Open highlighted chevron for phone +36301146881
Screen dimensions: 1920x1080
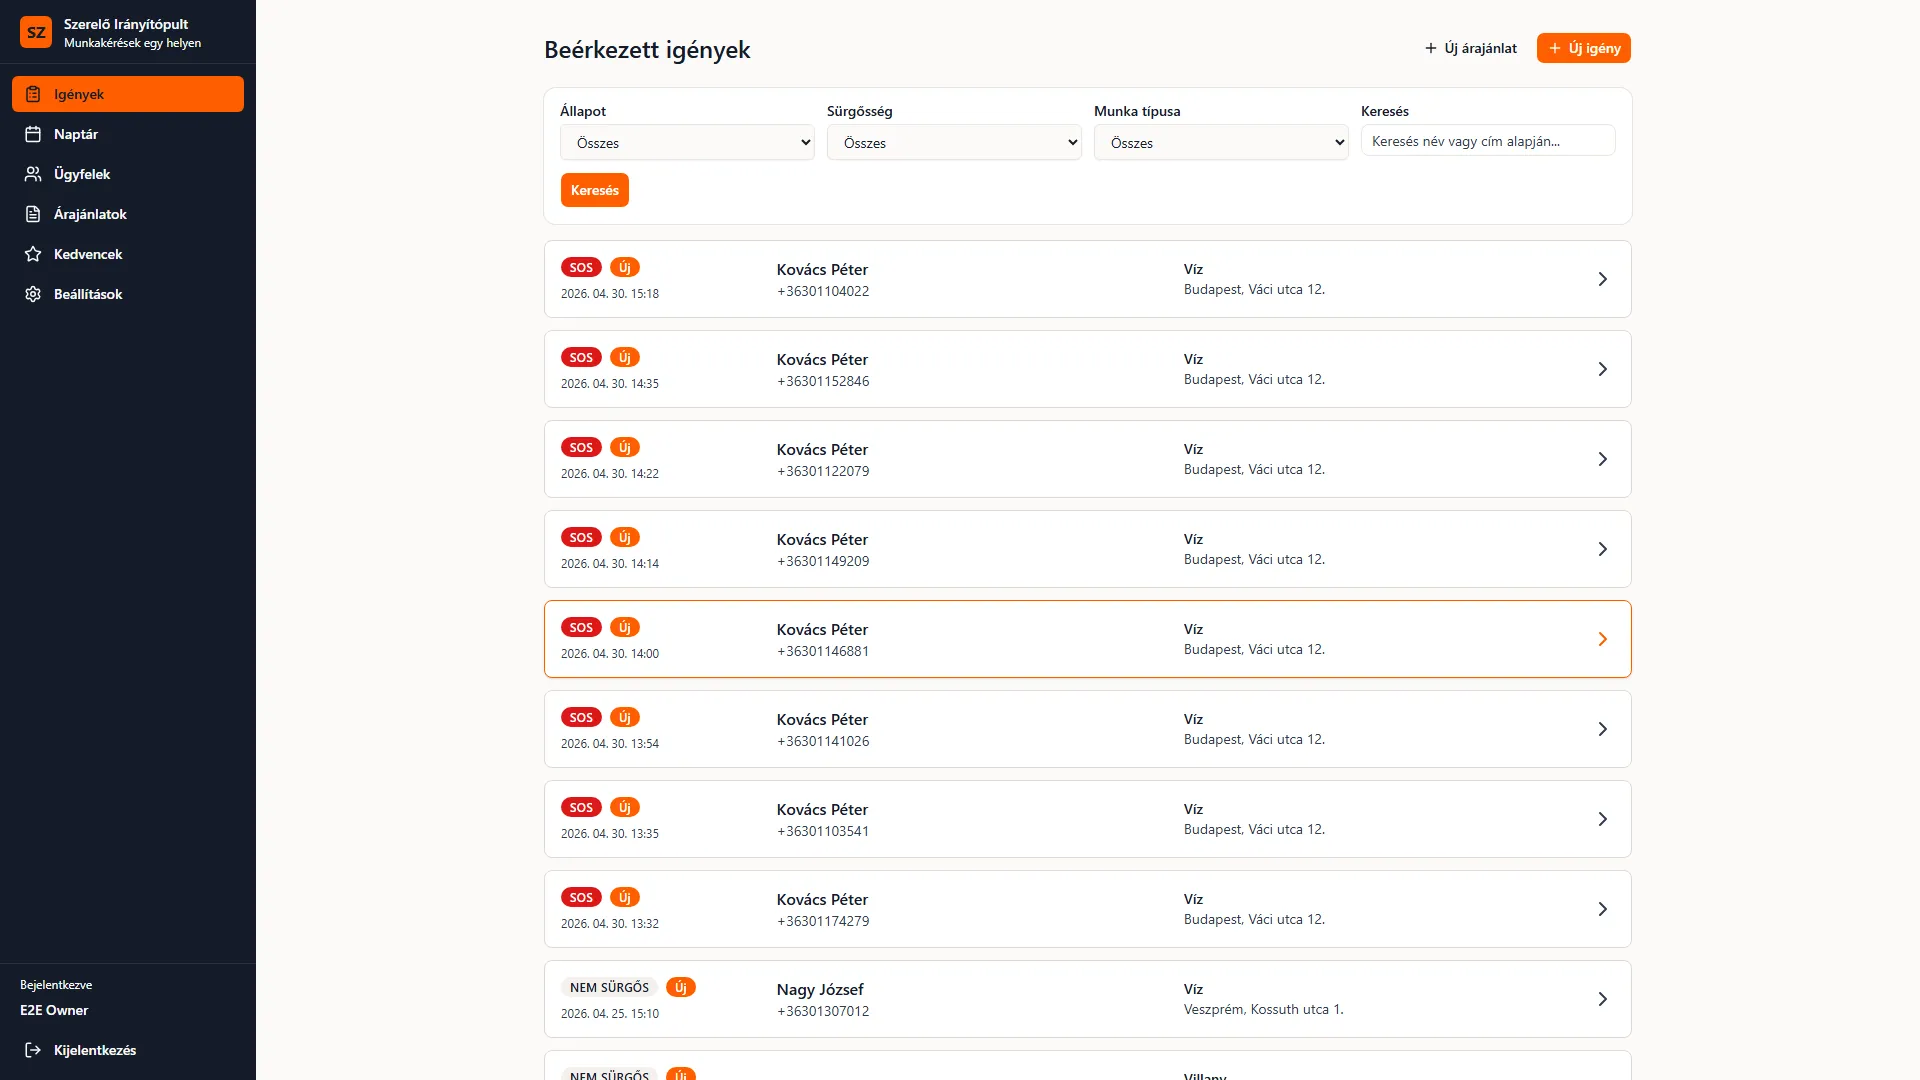click(1602, 639)
